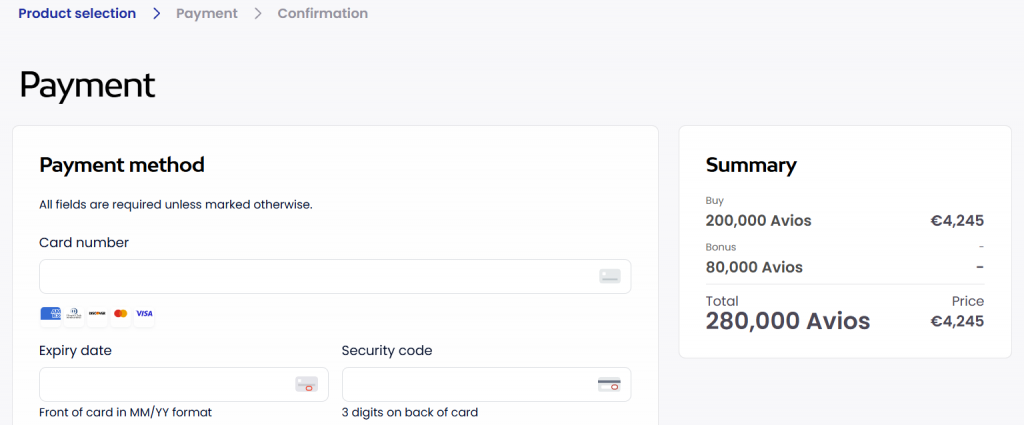Click the 200,000 Avios buy amount
Image resolution: width=1024 pixels, height=425 pixels.
[758, 220]
